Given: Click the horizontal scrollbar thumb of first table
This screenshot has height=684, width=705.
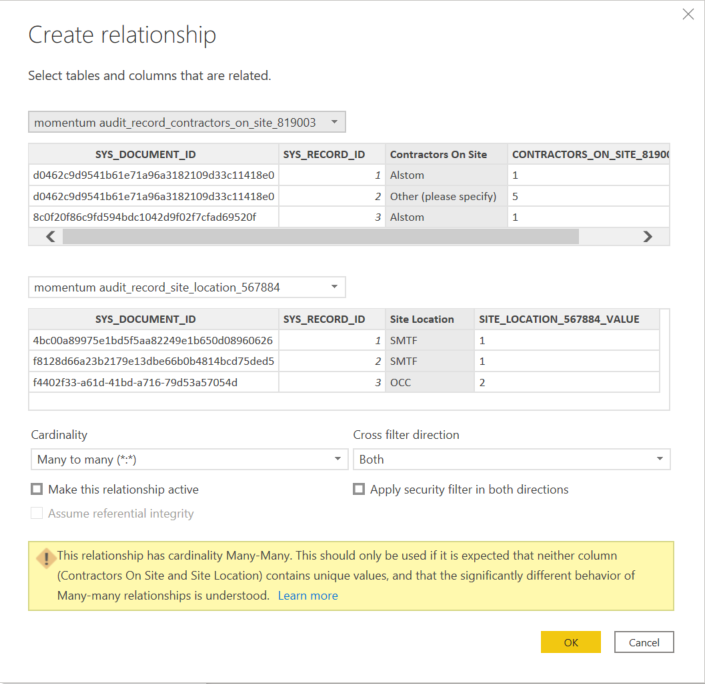Looking at the screenshot, I should click(x=321, y=237).
